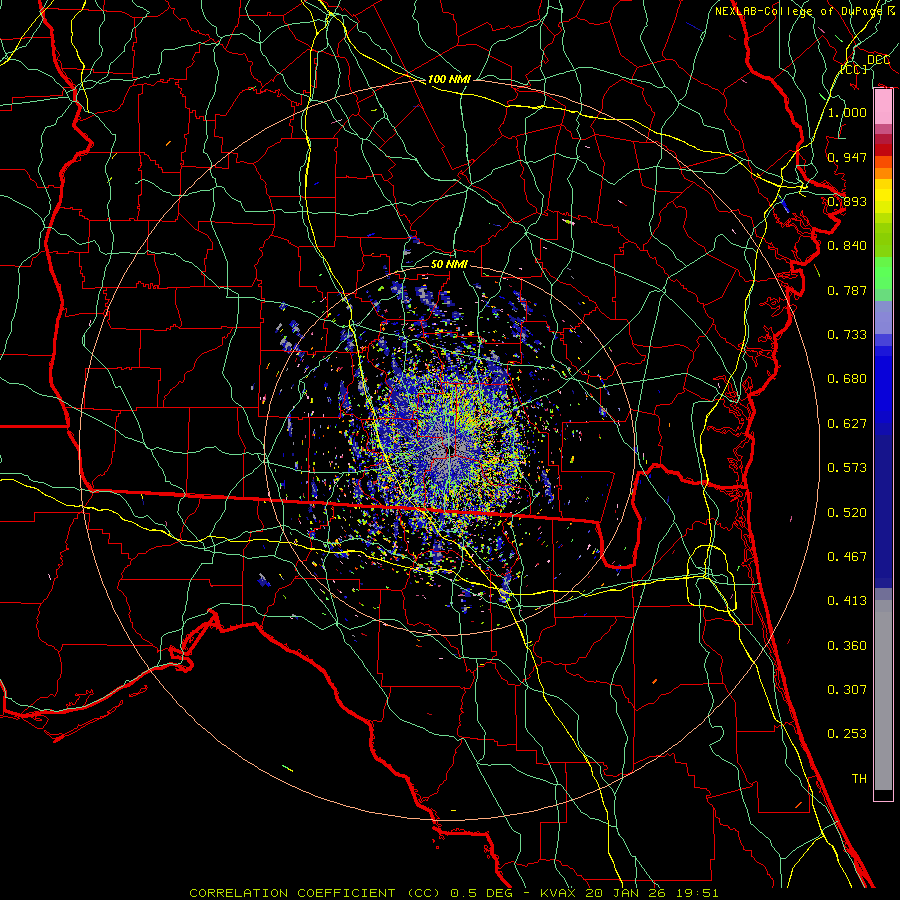
Task: Pick the black swatch at the scale bottom
Action: [x=883, y=794]
